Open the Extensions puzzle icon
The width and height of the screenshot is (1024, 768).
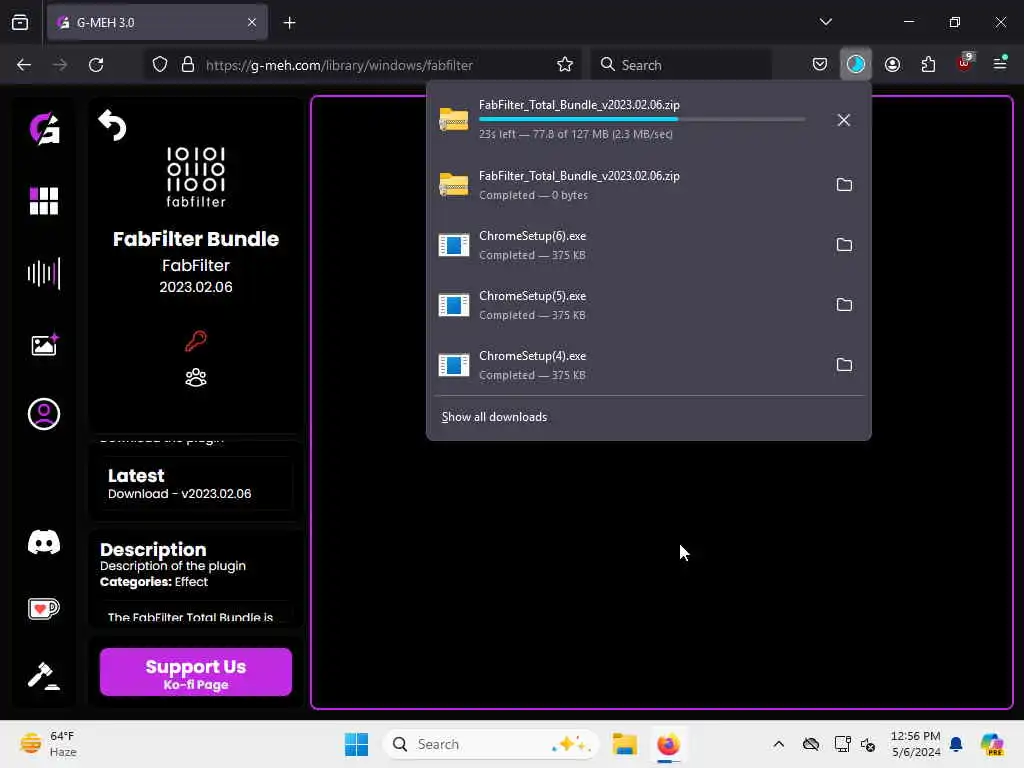coord(928,64)
